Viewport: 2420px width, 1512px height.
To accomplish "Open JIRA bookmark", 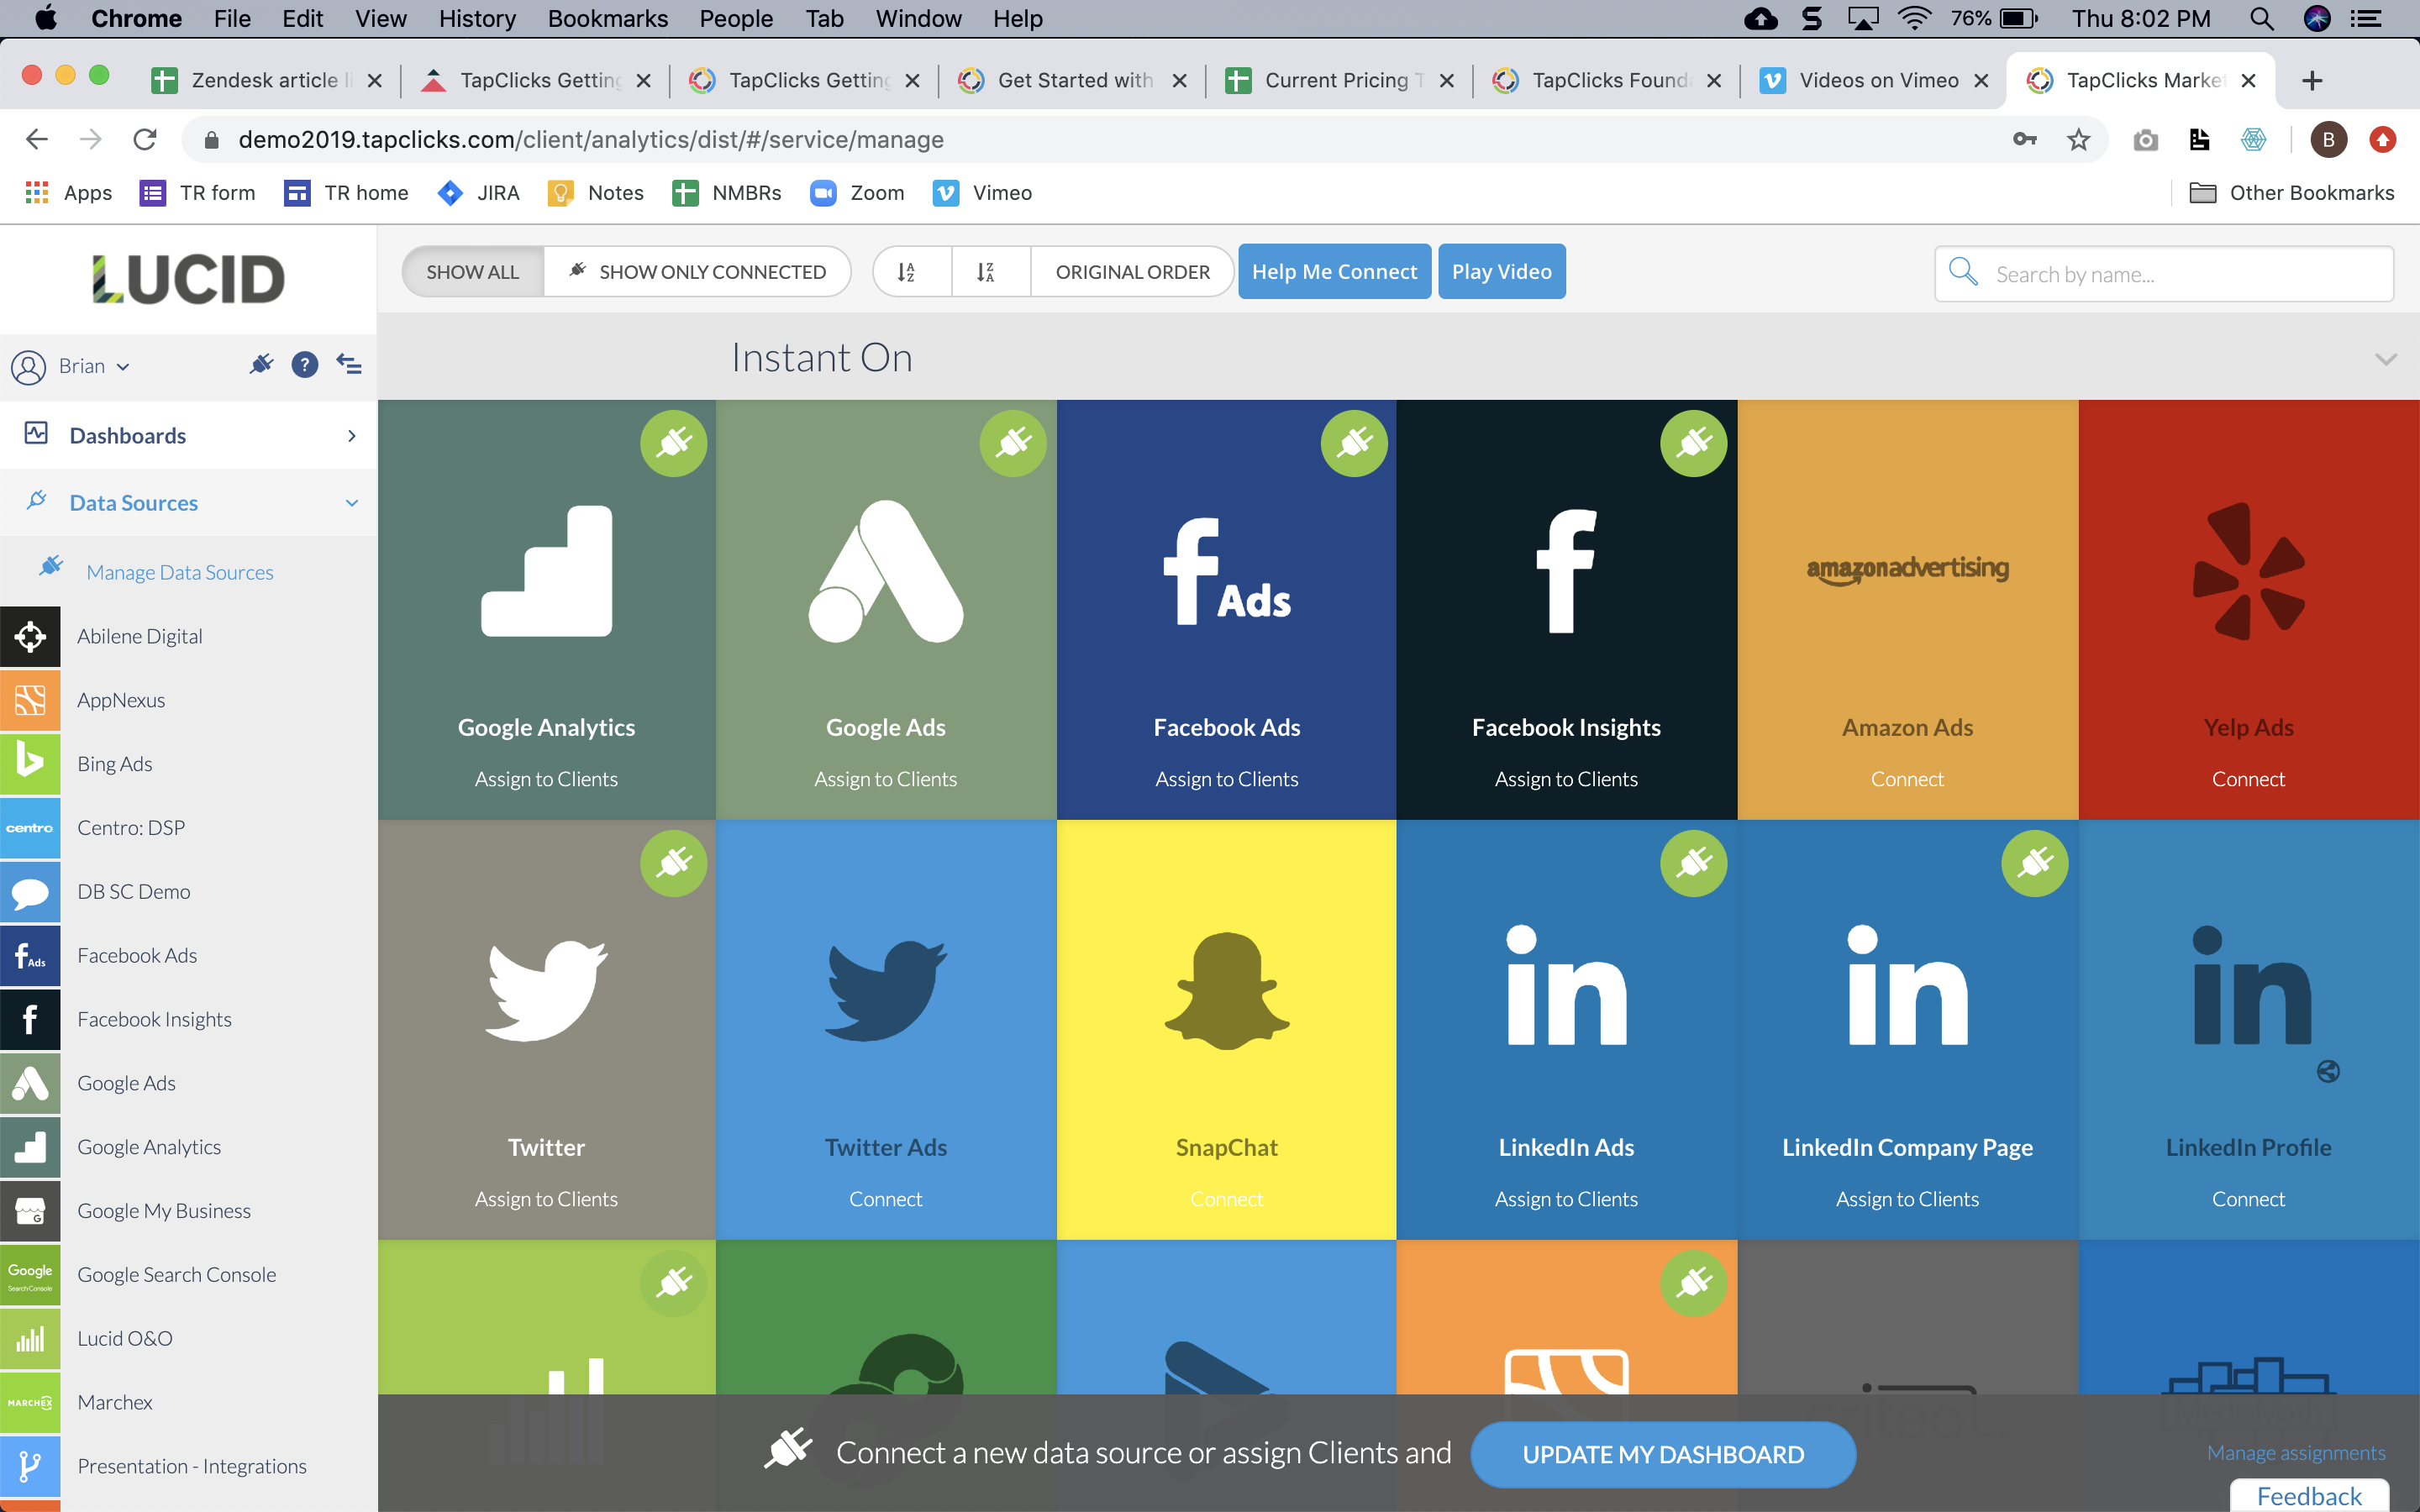I will (479, 193).
